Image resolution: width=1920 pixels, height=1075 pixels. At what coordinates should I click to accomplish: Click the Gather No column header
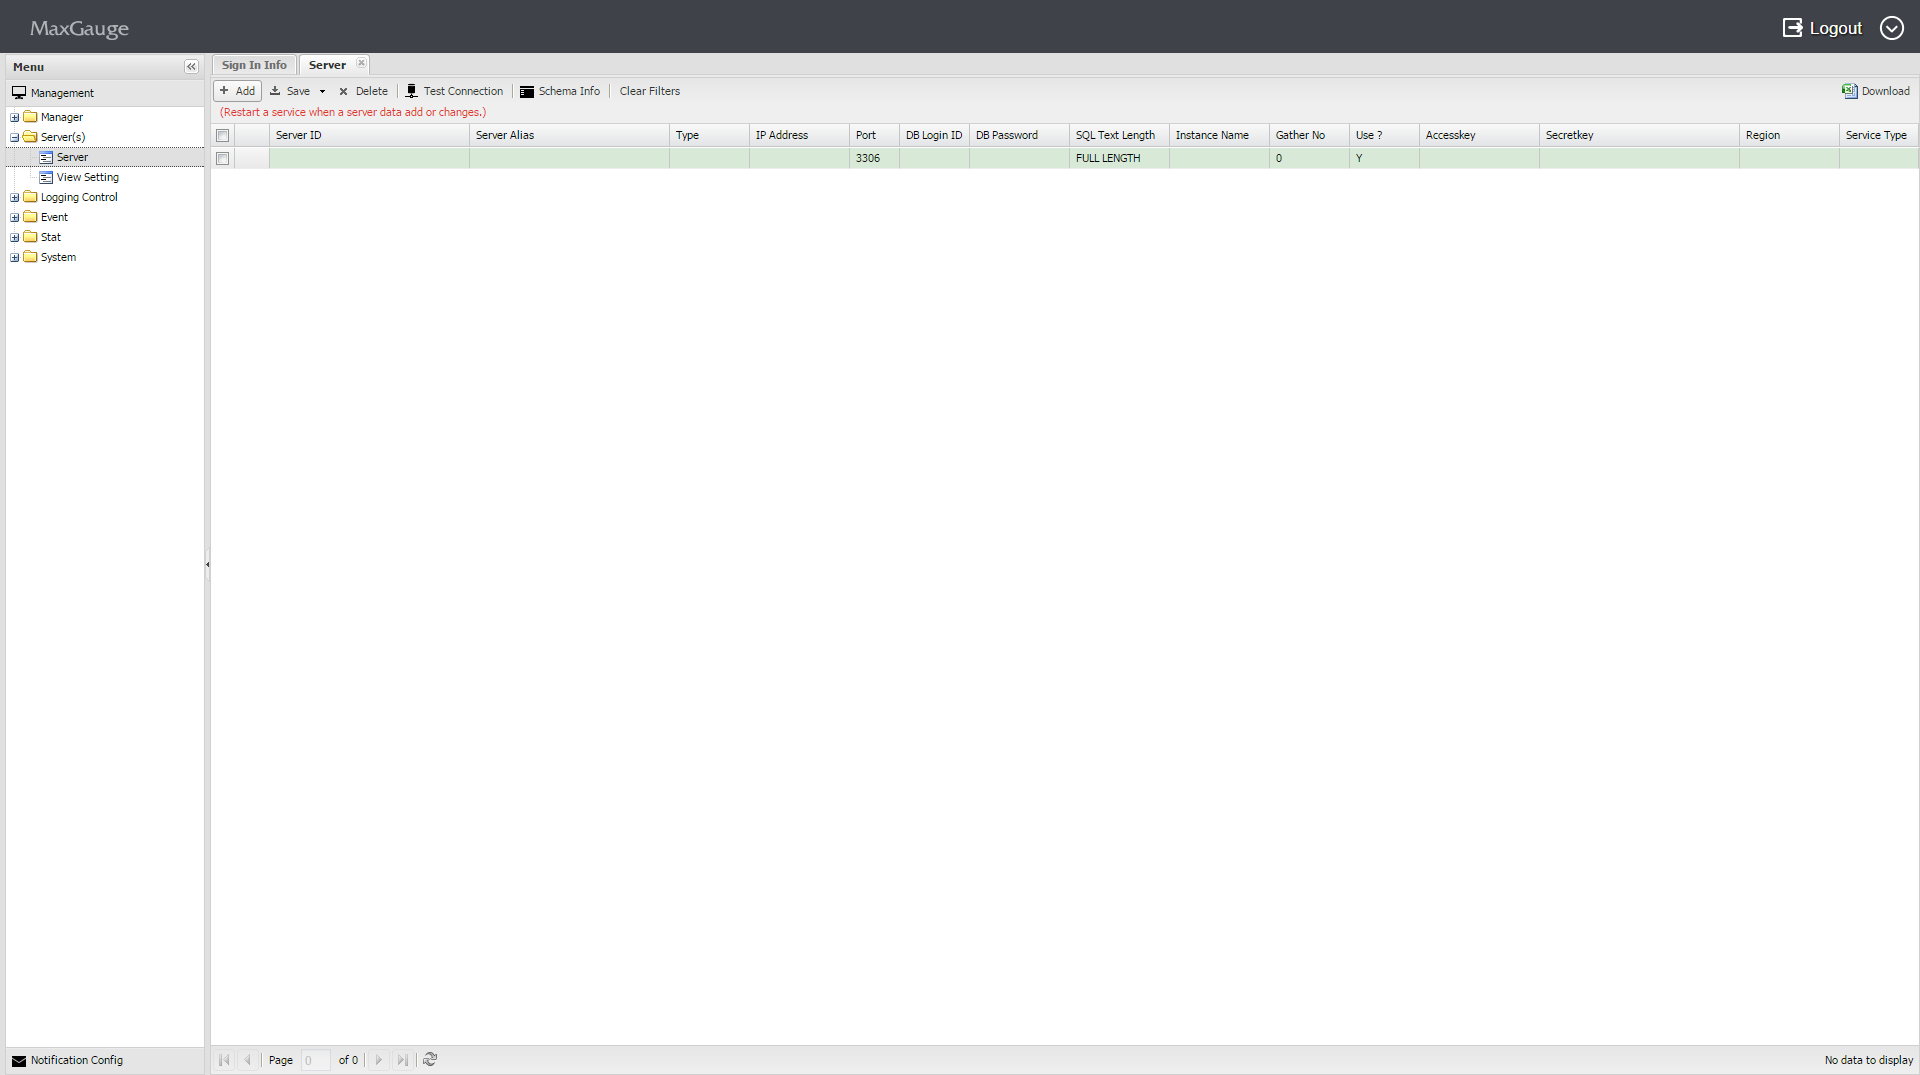point(1309,135)
